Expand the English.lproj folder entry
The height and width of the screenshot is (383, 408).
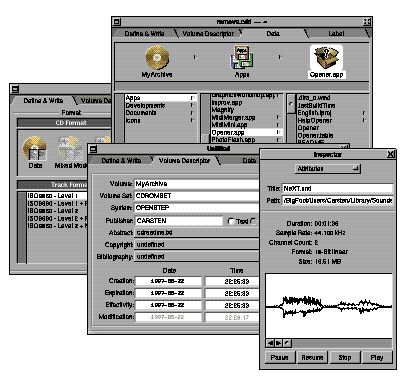(364, 113)
